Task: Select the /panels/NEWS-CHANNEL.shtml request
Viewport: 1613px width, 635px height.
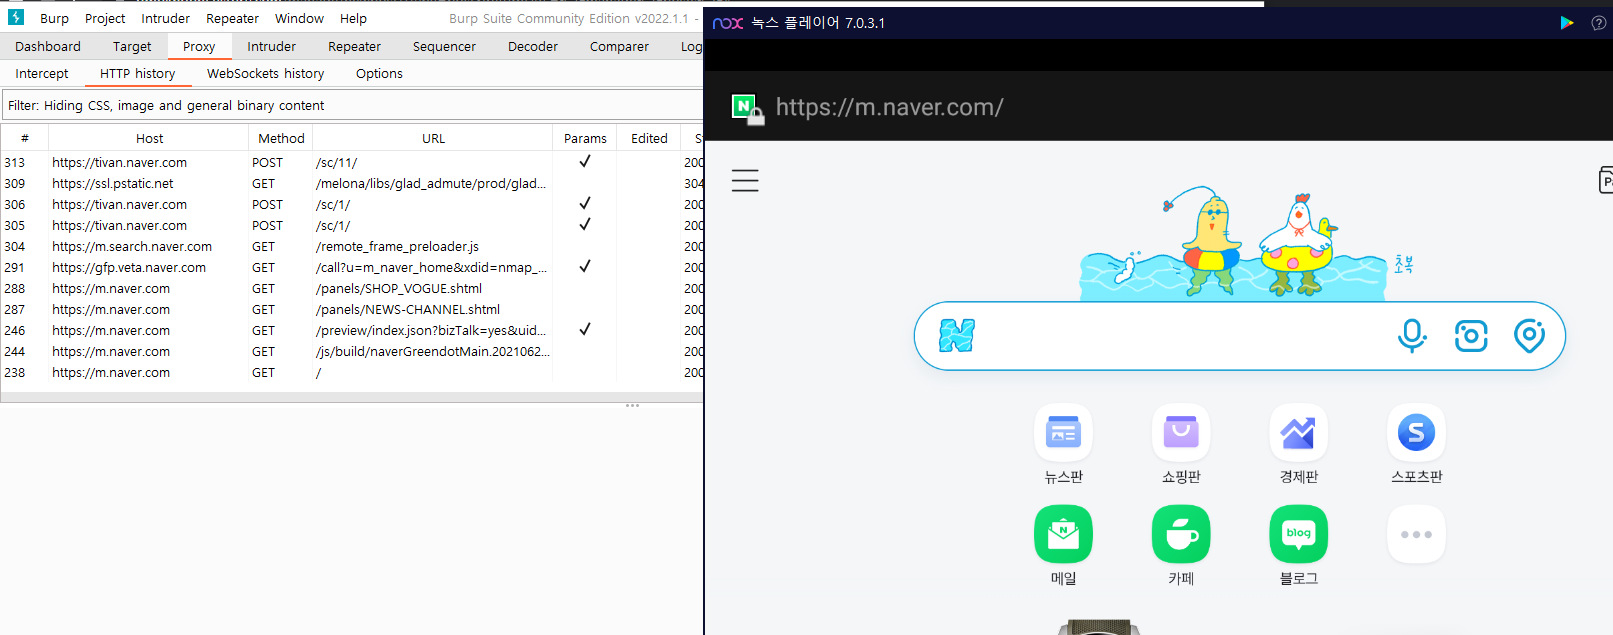Action: coord(352,309)
